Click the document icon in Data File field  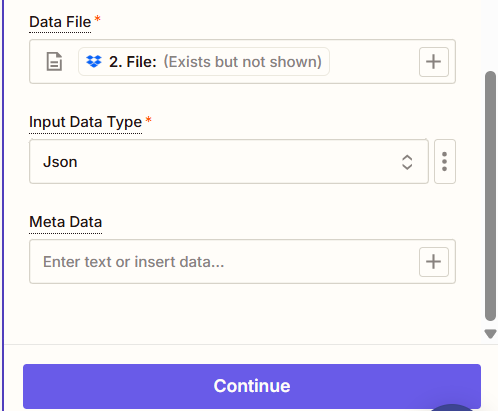click(x=54, y=62)
